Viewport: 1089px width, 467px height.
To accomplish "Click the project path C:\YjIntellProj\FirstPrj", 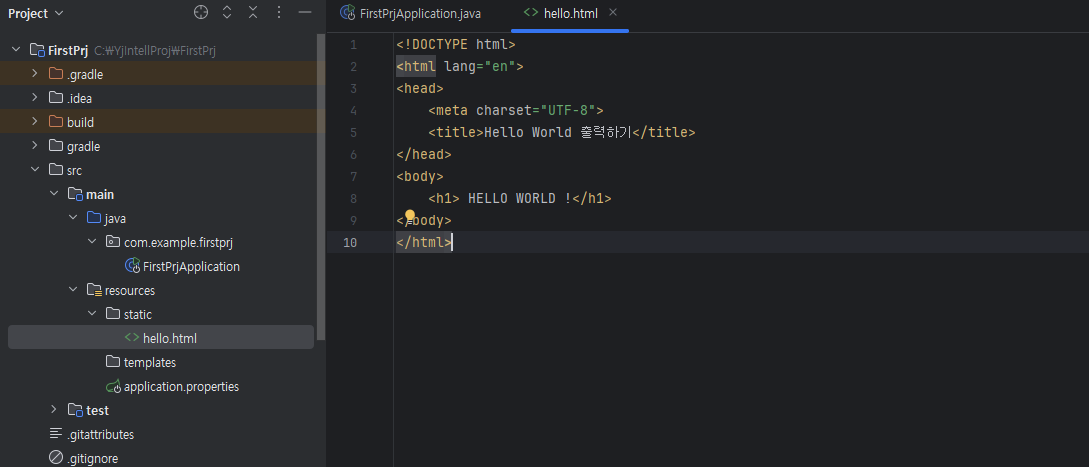I will [156, 50].
